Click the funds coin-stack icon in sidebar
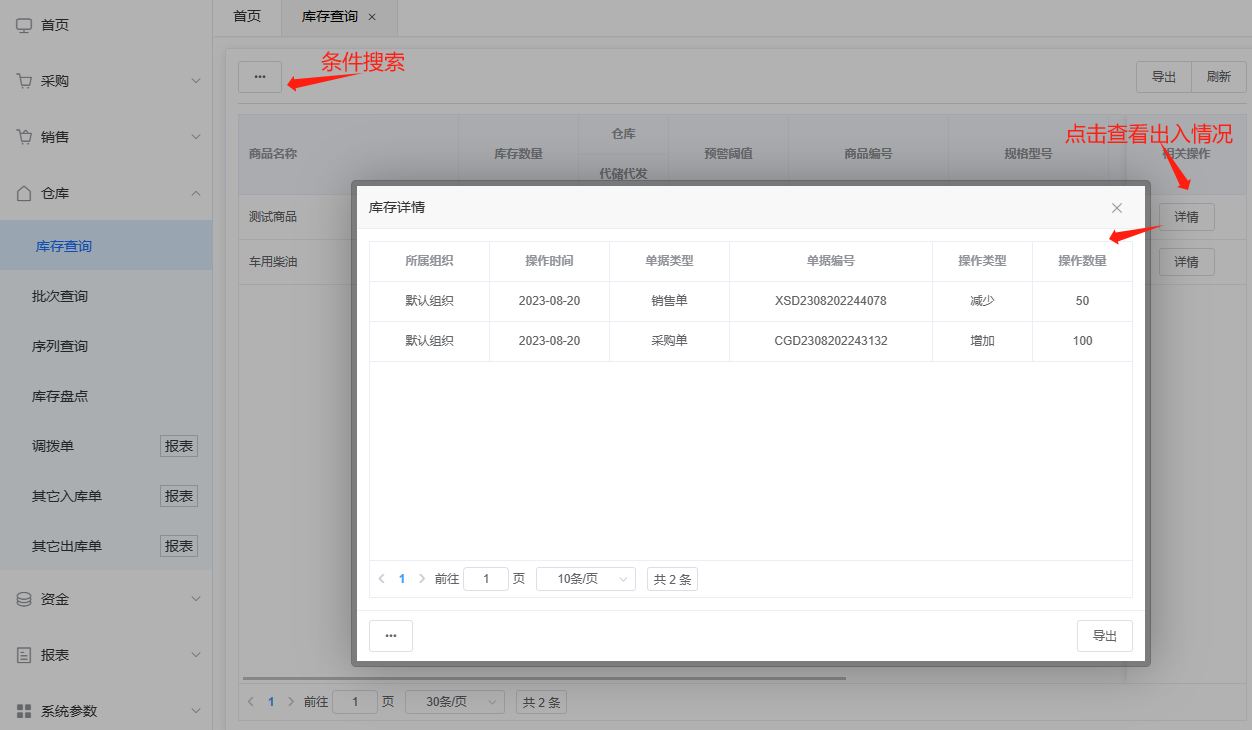1252x730 pixels. pos(24,599)
